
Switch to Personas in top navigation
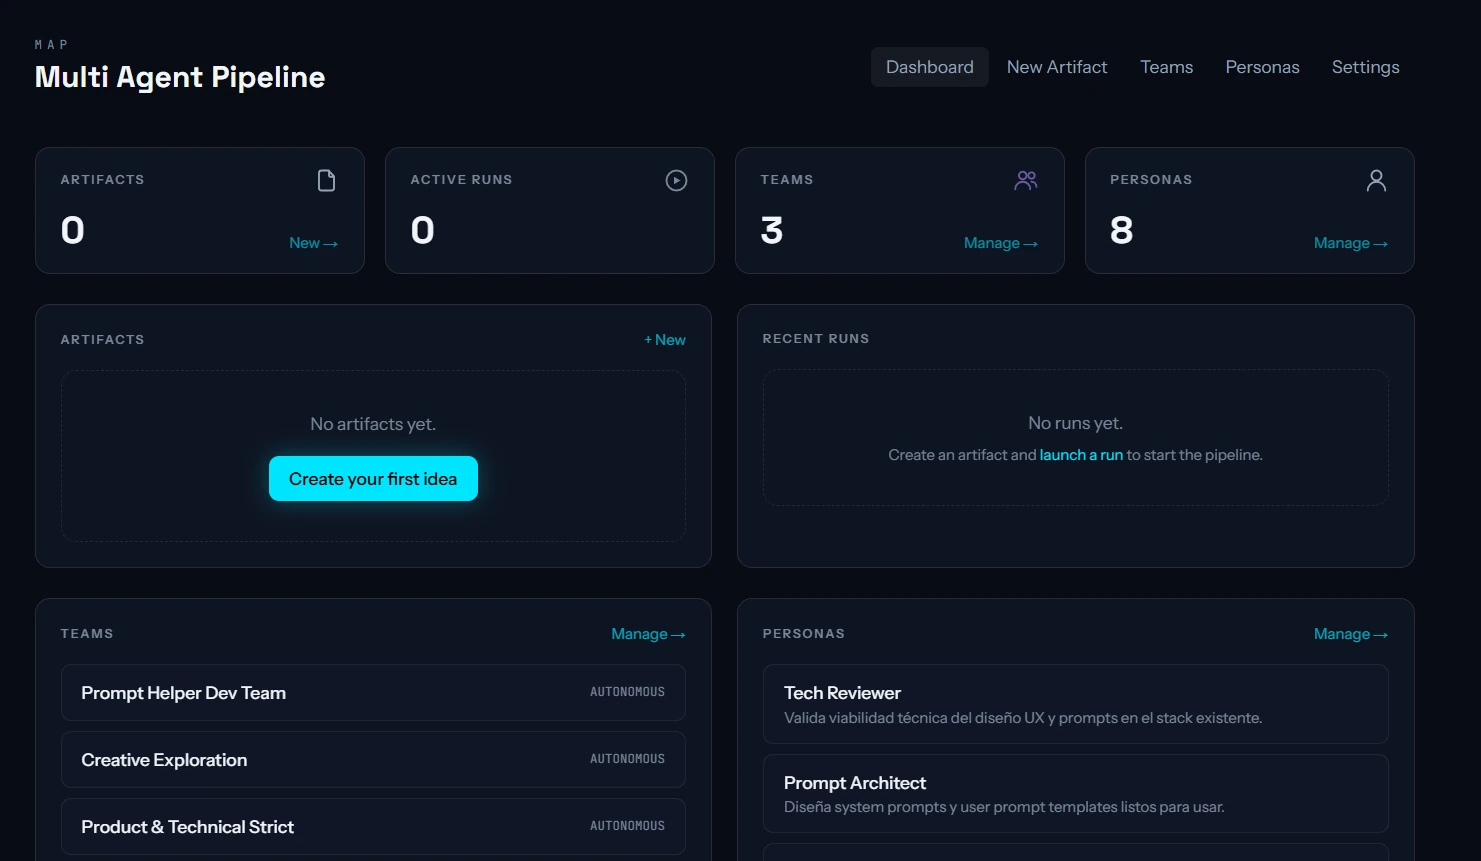point(1262,67)
